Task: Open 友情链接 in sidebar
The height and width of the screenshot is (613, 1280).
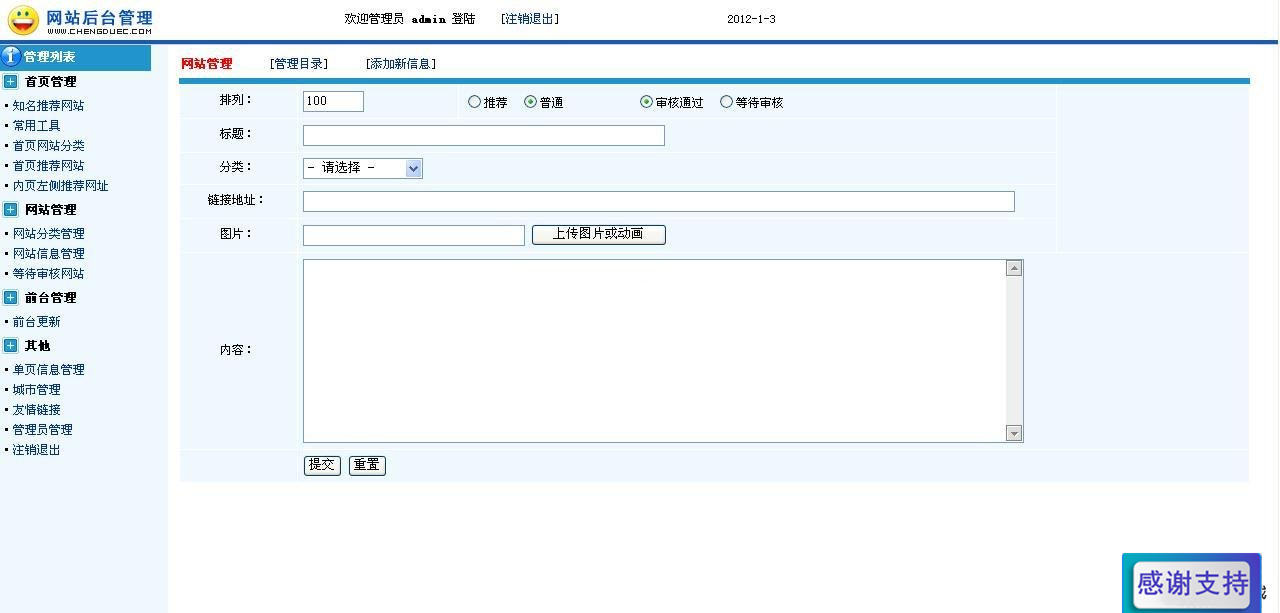Action: [x=36, y=410]
